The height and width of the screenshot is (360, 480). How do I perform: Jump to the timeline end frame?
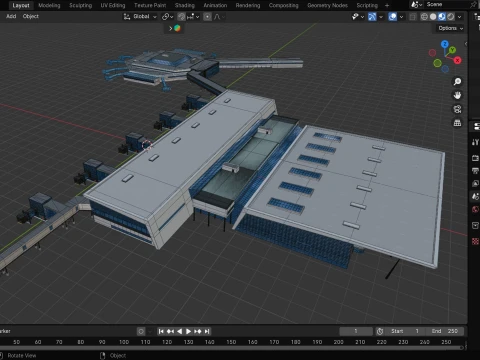(207, 331)
